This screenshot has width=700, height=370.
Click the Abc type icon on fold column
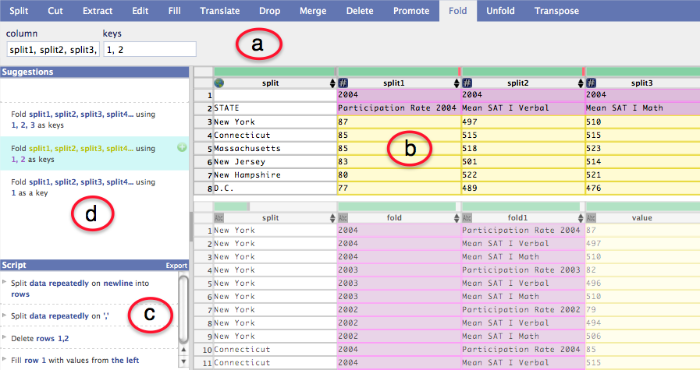pyautogui.click(x=343, y=218)
